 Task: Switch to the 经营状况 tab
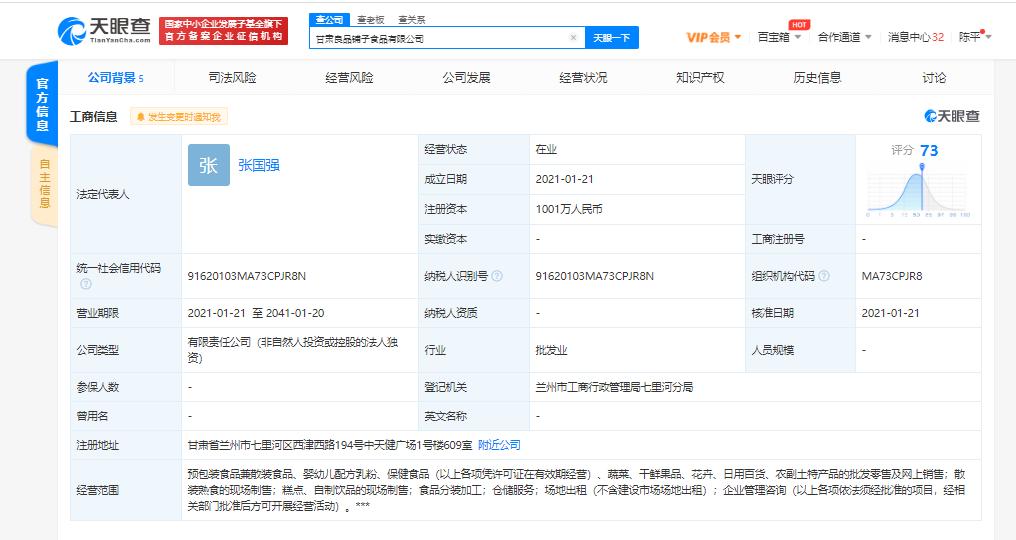point(583,78)
